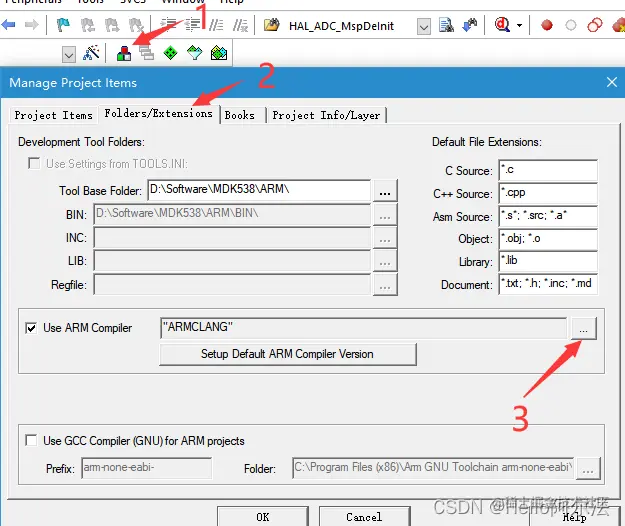Click the browse button next to Regfile

[385, 285]
